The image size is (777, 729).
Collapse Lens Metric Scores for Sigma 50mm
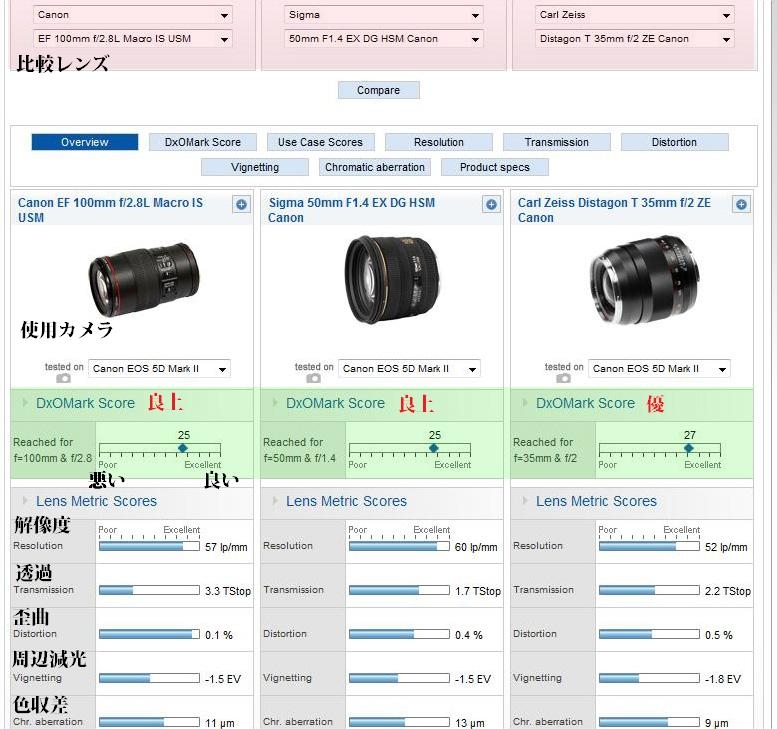(275, 501)
